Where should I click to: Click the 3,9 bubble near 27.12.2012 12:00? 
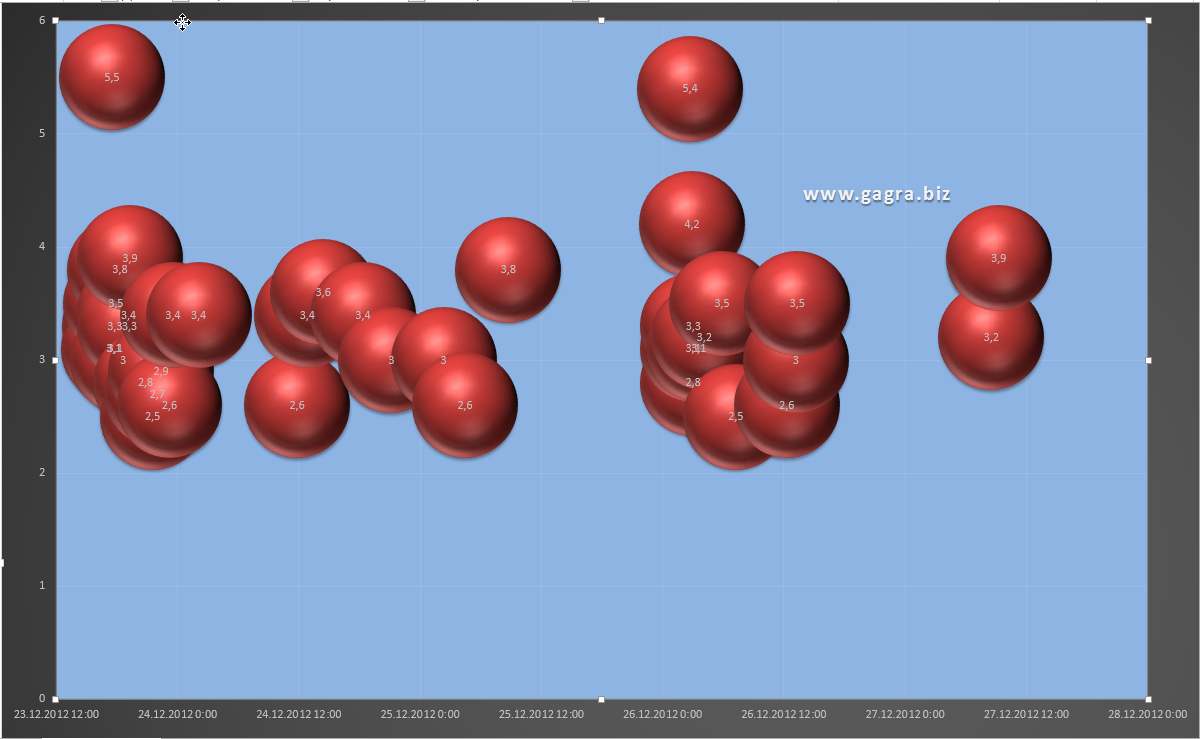(x=998, y=258)
